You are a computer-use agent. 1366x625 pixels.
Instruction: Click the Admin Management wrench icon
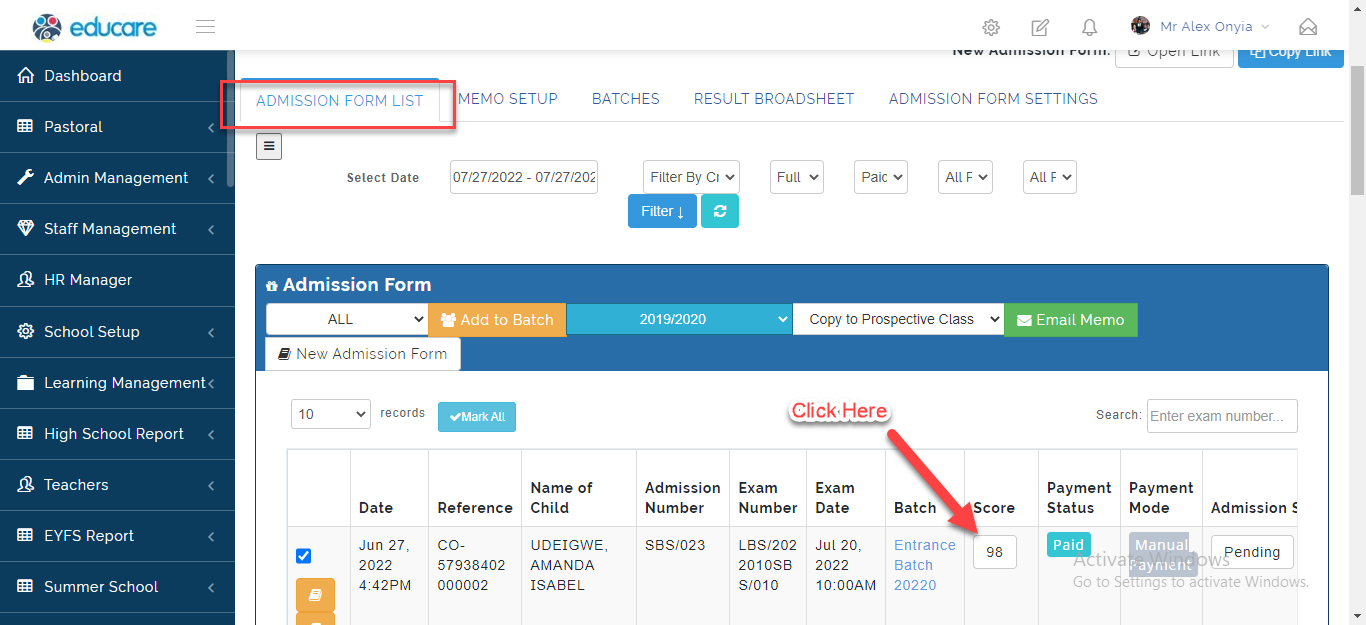[26, 178]
